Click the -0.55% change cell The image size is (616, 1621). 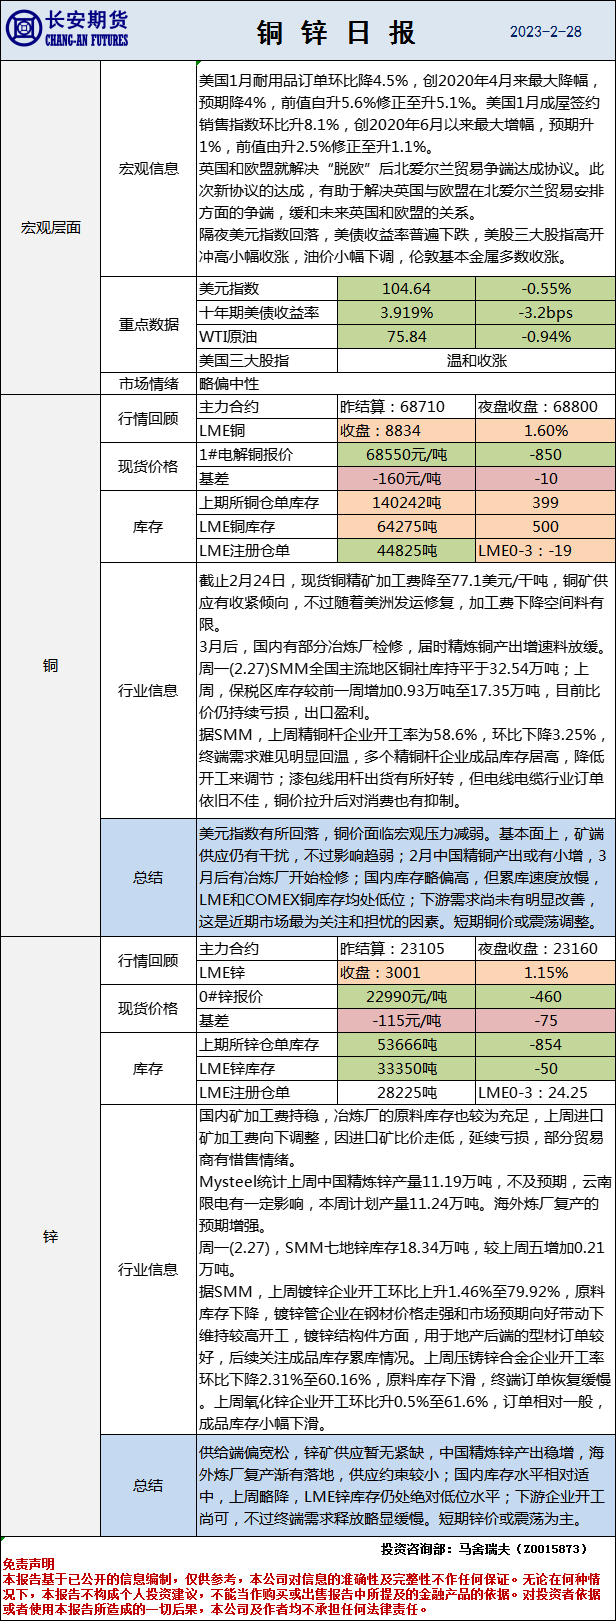pyautogui.click(x=545, y=288)
